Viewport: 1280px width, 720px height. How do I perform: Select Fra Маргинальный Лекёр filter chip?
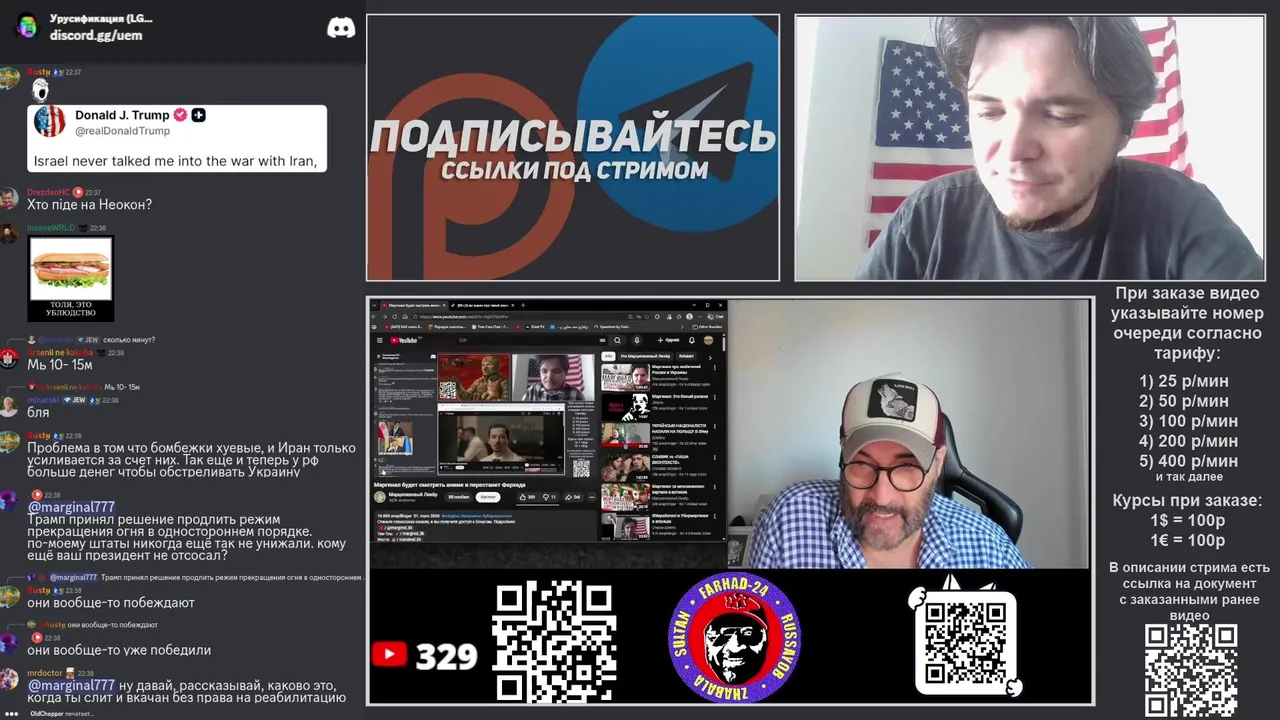[645, 356]
